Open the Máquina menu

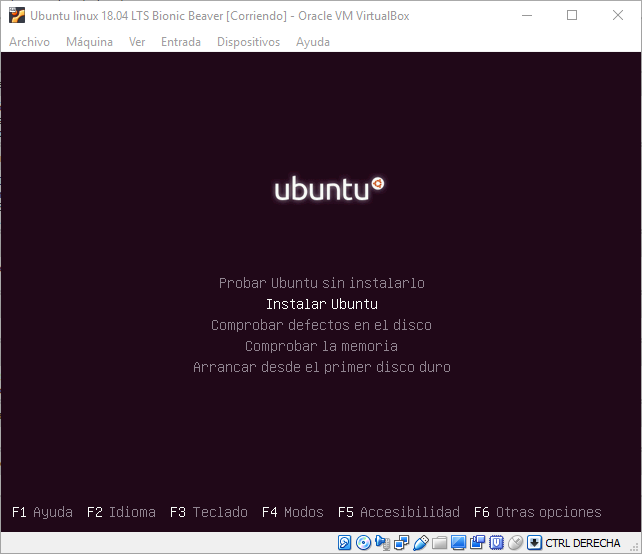click(89, 42)
